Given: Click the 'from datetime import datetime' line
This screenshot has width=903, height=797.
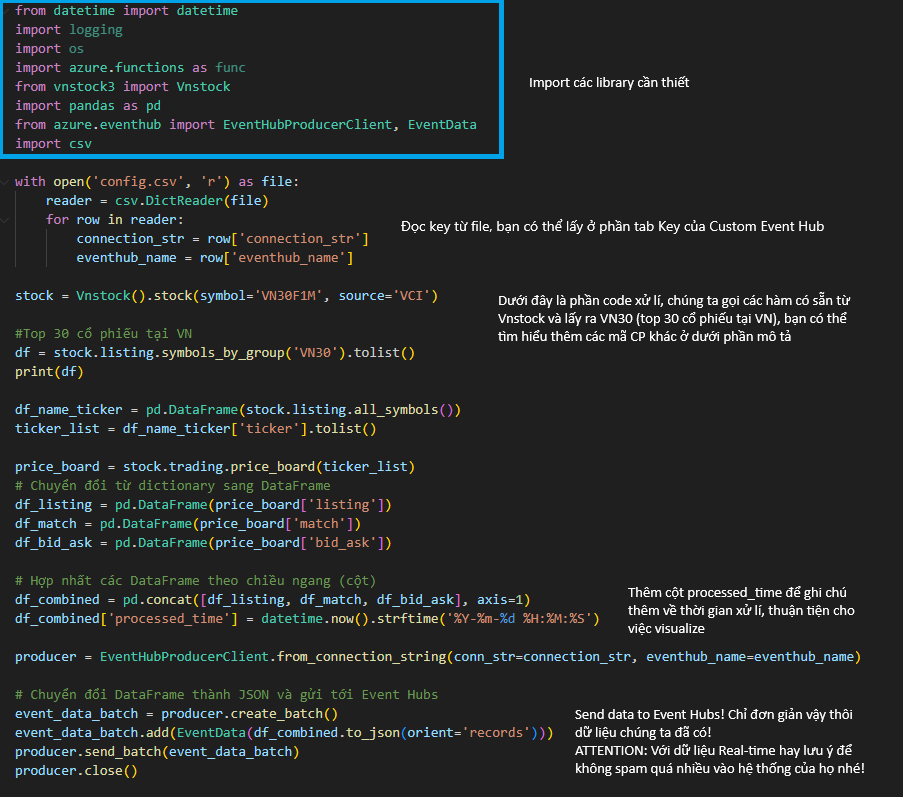Looking at the screenshot, I should pyautogui.click(x=126, y=10).
